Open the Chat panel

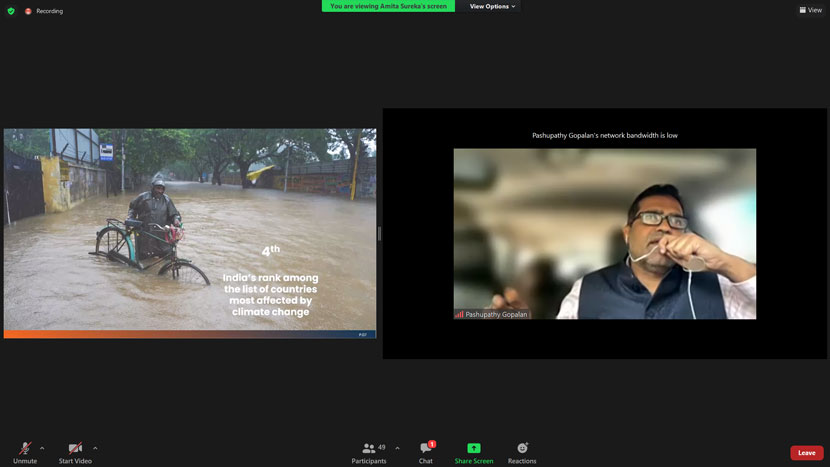click(x=426, y=449)
